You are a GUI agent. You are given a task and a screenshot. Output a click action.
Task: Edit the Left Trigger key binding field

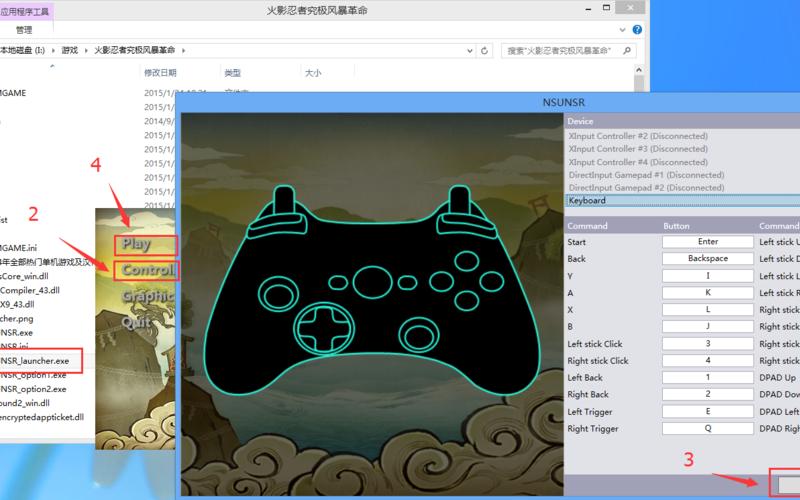tap(708, 412)
